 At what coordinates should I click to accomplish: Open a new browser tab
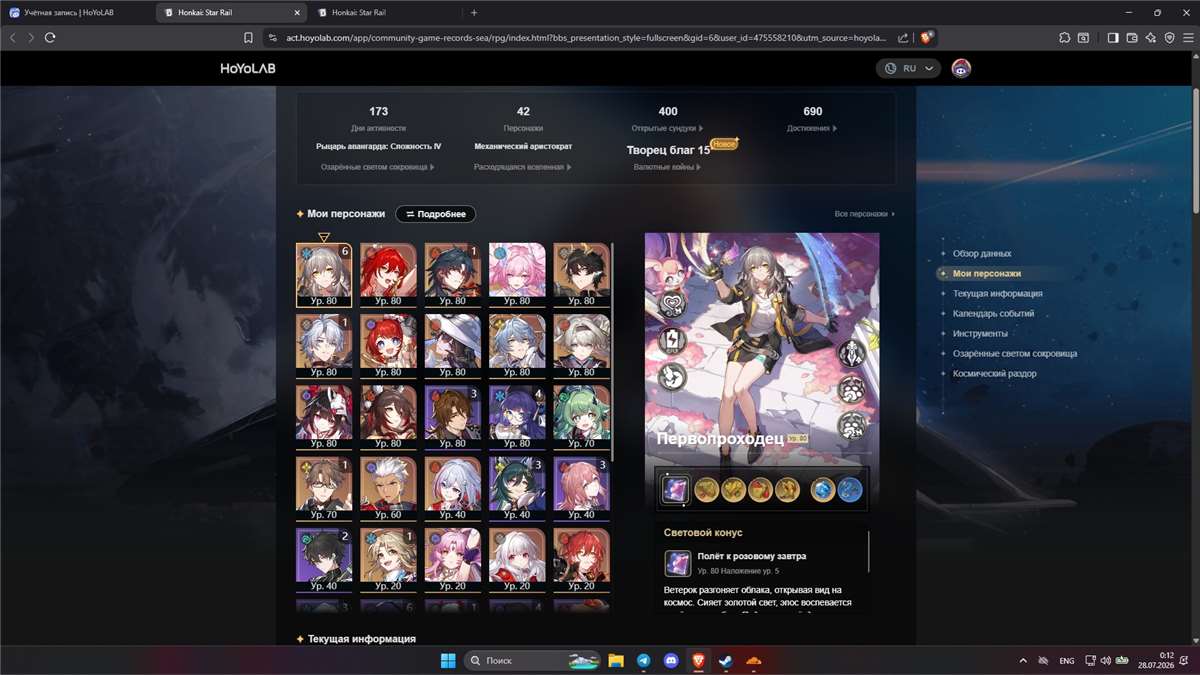click(x=474, y=12)
